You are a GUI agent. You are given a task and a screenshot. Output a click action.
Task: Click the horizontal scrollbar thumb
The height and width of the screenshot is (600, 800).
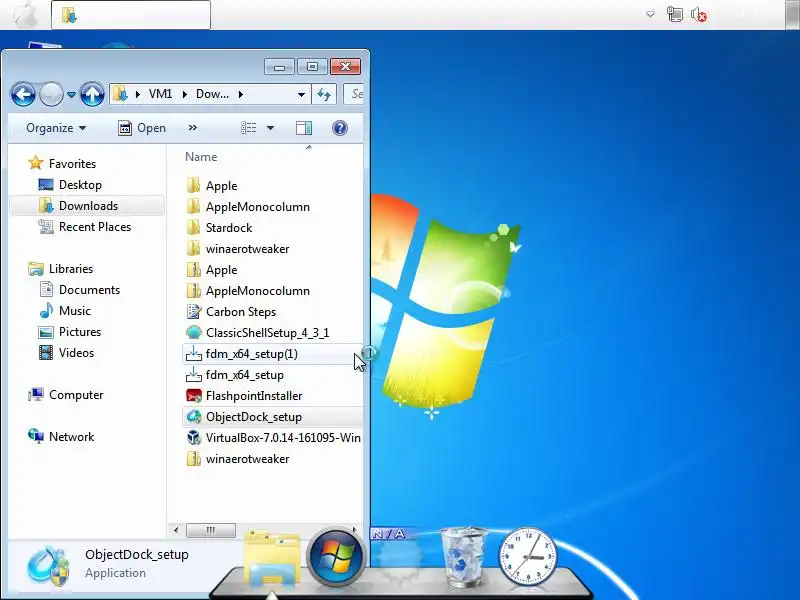point(211,530)
